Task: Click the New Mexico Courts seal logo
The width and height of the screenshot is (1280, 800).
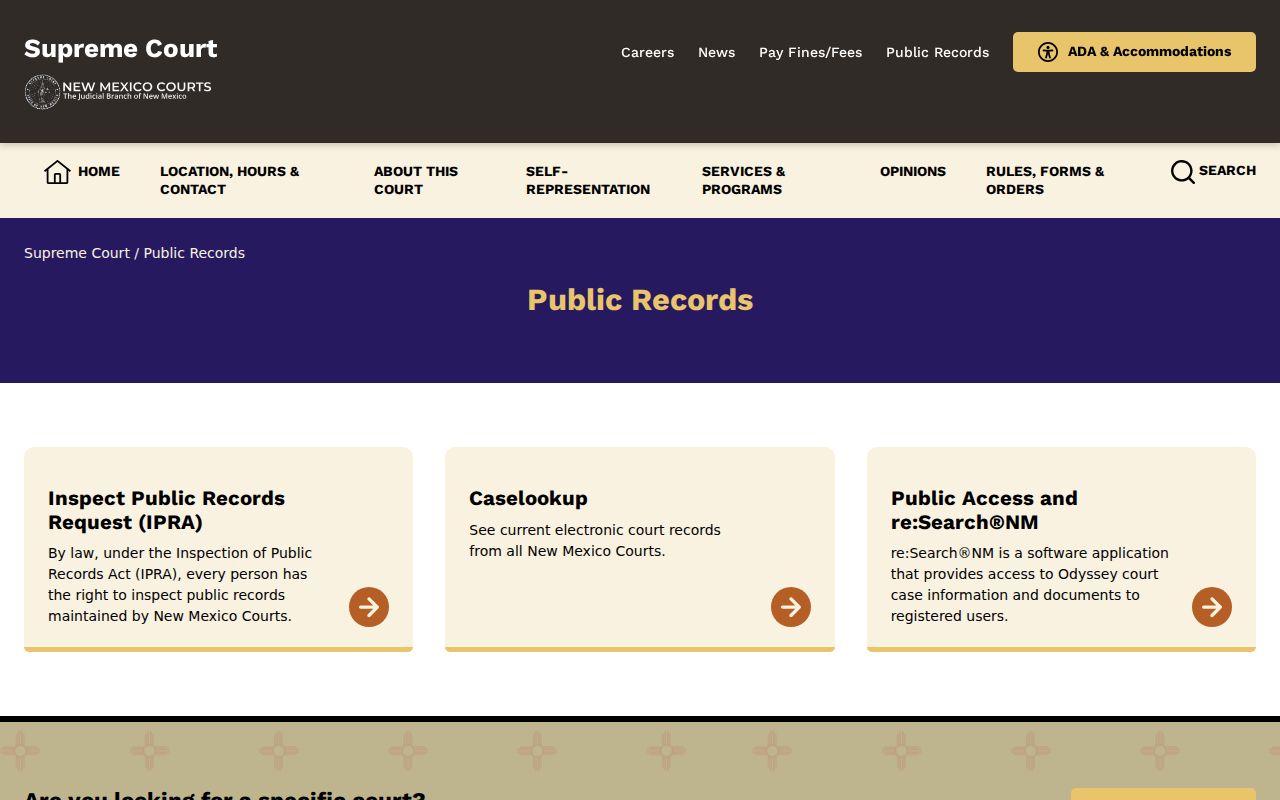Action: pos(42,92)
